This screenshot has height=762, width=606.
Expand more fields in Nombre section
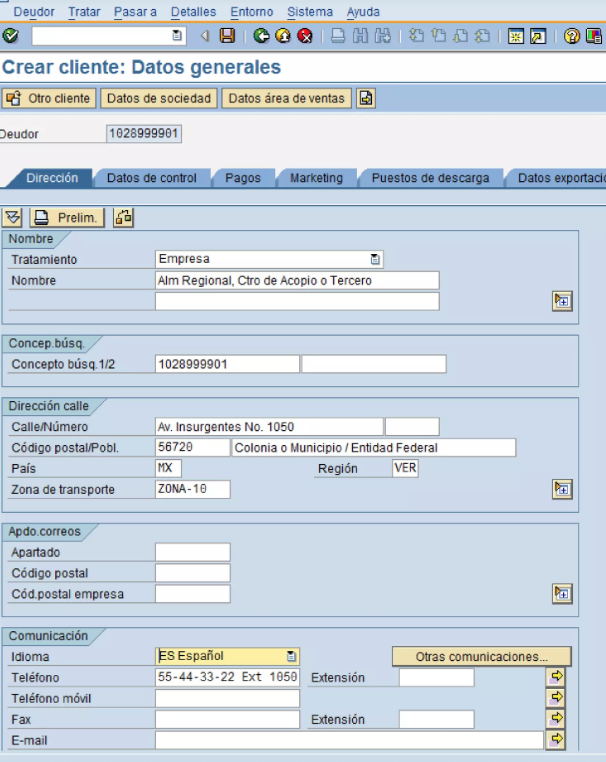coord(562,301)
